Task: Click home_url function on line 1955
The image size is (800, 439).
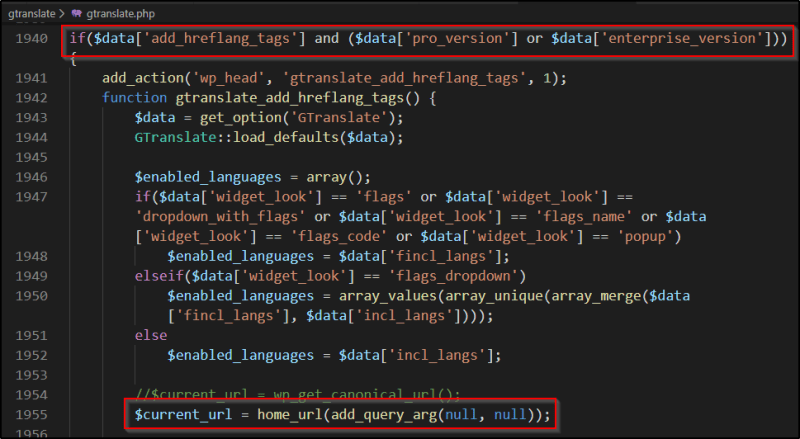Action: pyautogui.click(x=290, y=415)
